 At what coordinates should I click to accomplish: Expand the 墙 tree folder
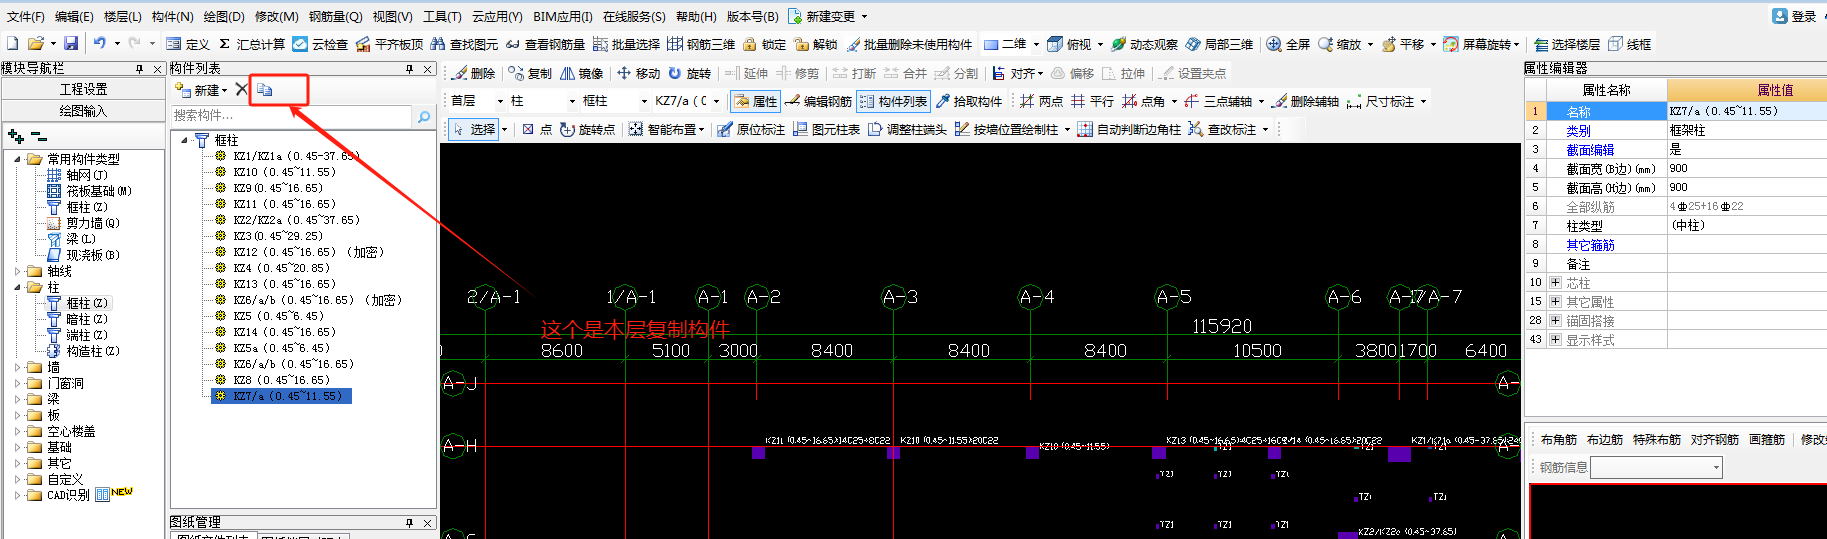[17, 367]
